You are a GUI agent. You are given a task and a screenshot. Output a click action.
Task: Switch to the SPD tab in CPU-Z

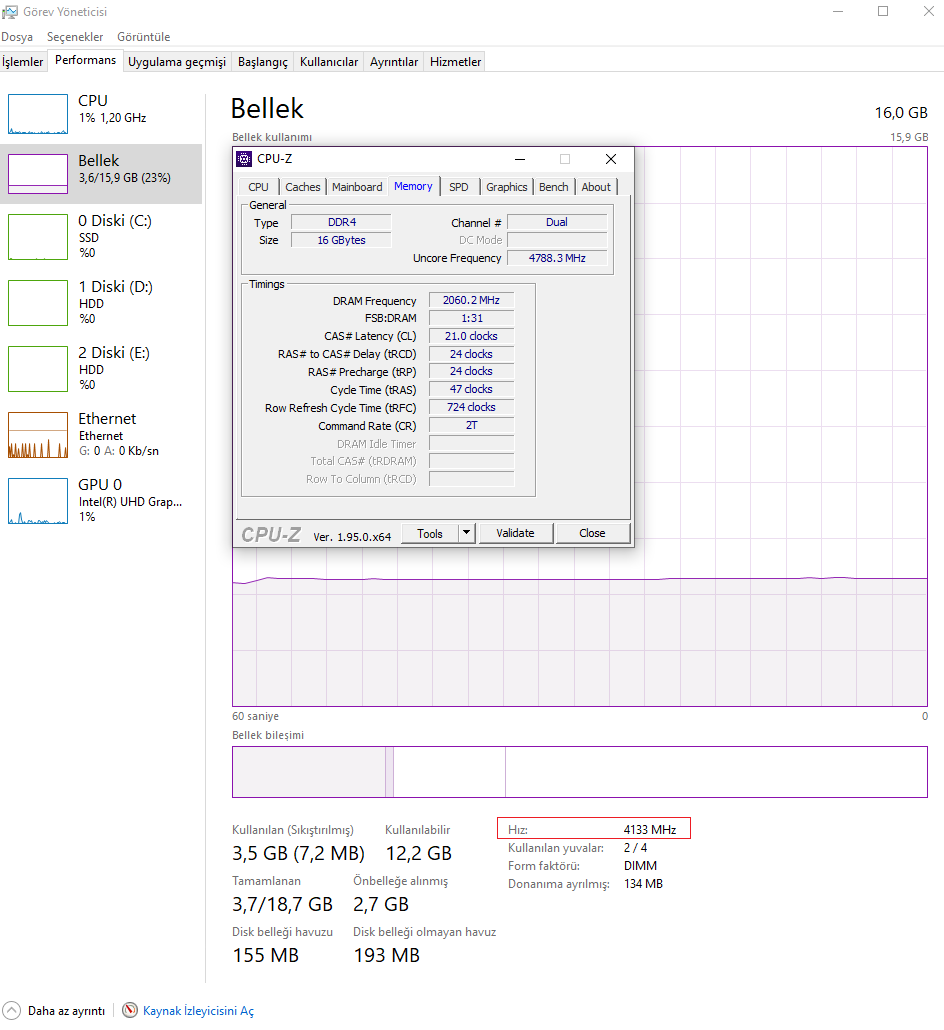(459, 187)
